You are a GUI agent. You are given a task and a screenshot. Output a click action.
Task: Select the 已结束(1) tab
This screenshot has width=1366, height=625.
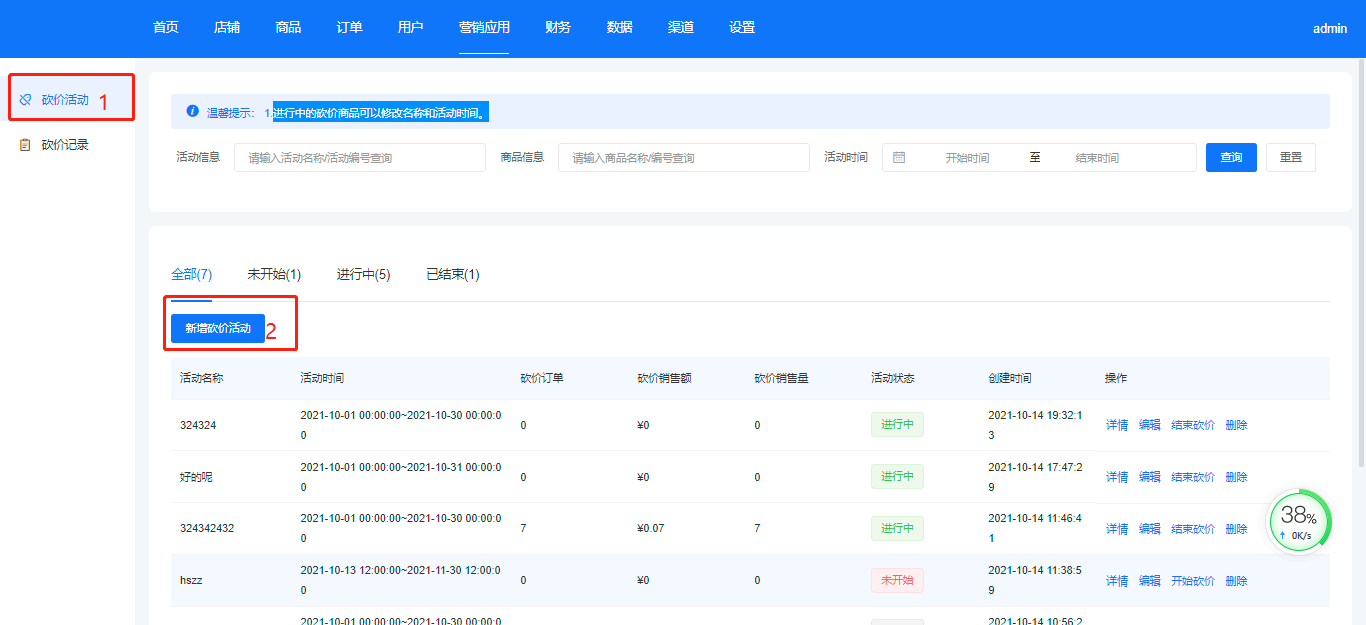(x=452, y=274)
